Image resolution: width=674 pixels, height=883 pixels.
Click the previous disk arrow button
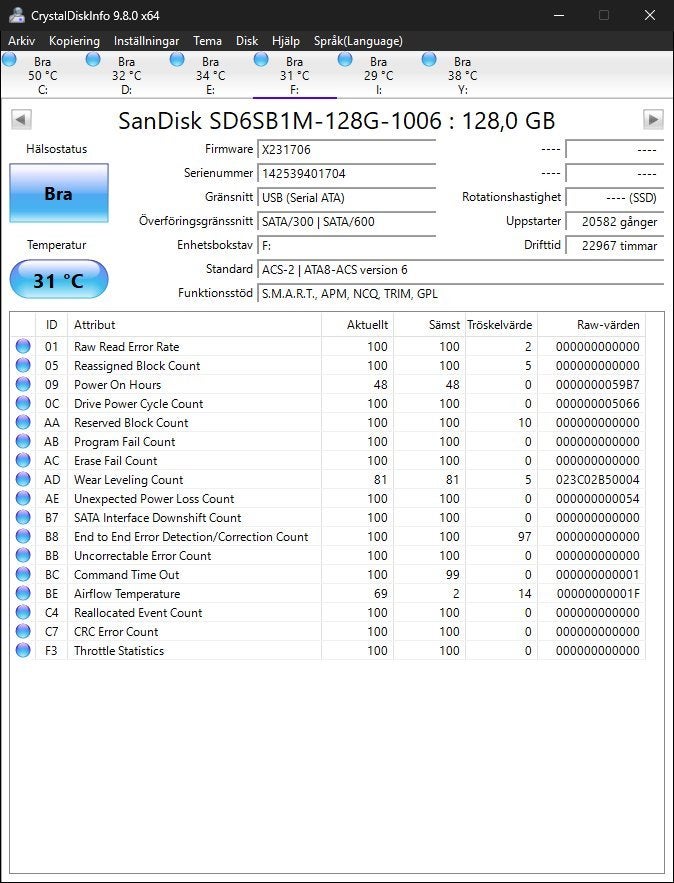point(21,119)
